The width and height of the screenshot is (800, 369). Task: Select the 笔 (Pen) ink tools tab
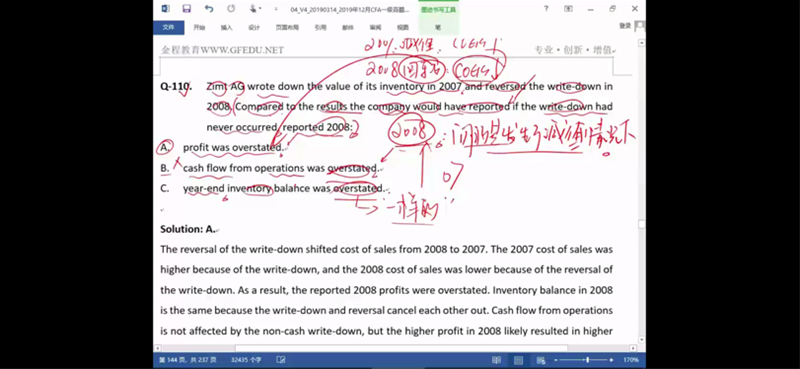[438, 28]
